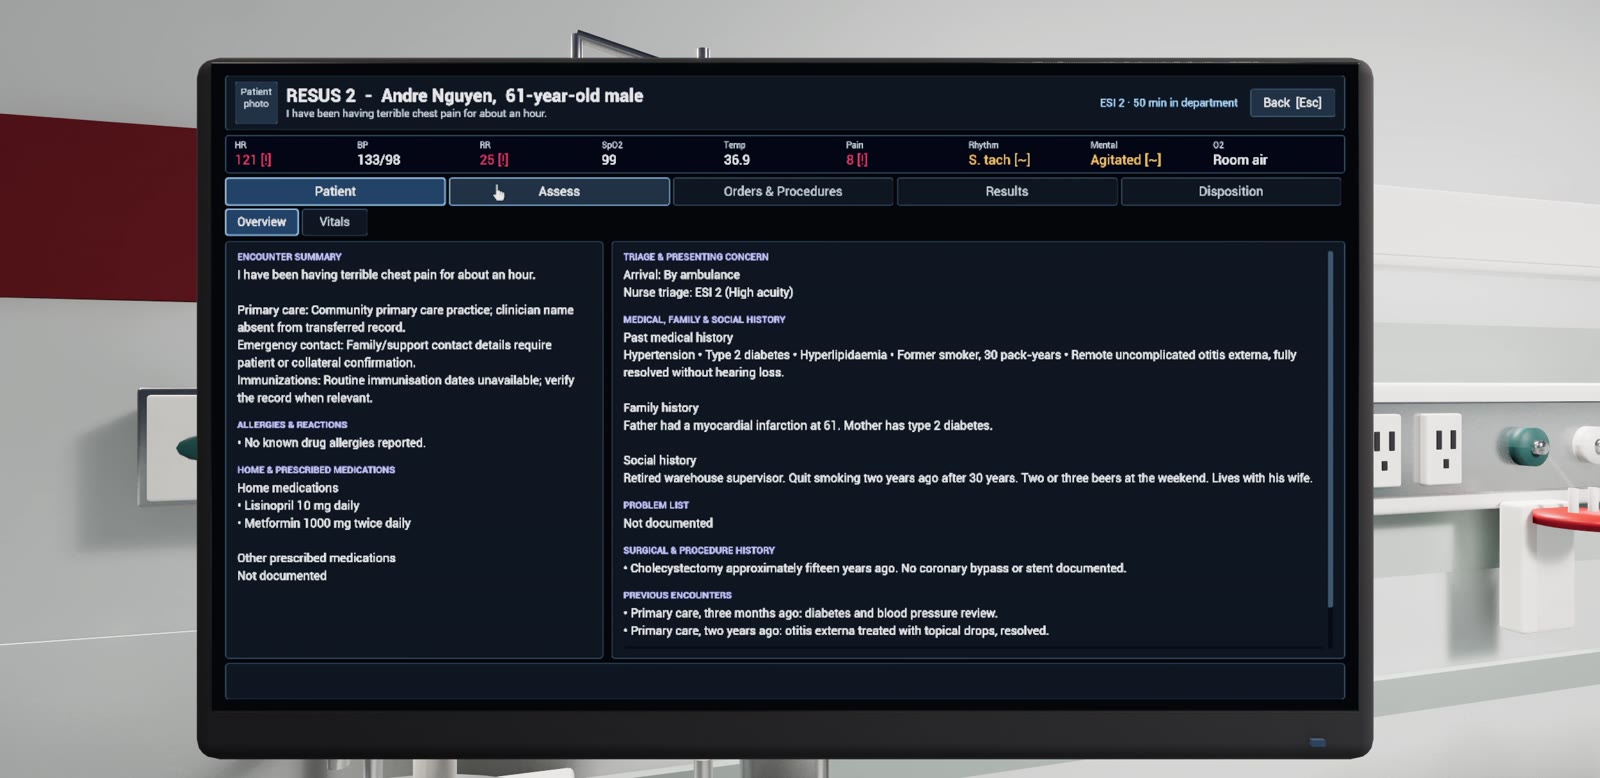Select the "Other prescribed medications" label
The image size is (1600, 778).
(316, 558)
